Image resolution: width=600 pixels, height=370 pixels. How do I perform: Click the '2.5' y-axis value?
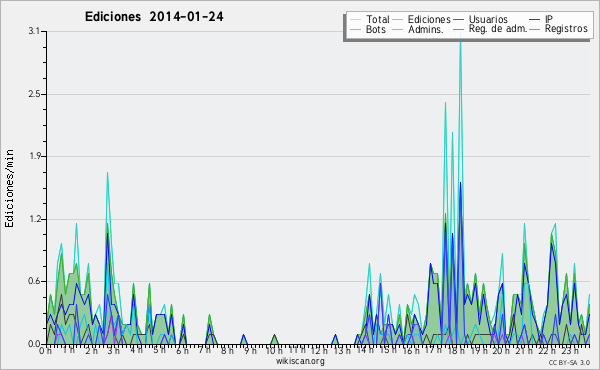34,94
